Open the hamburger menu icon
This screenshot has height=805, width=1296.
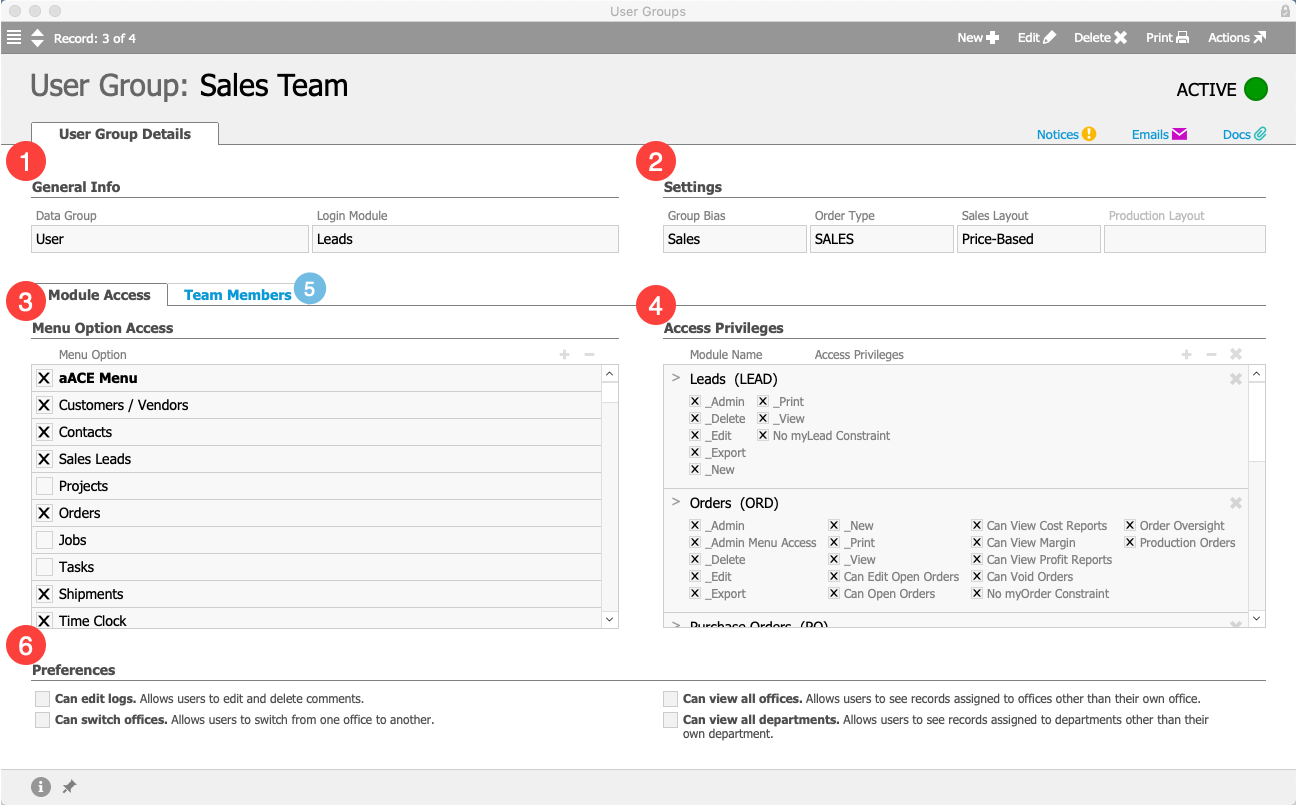coord(13,38)
